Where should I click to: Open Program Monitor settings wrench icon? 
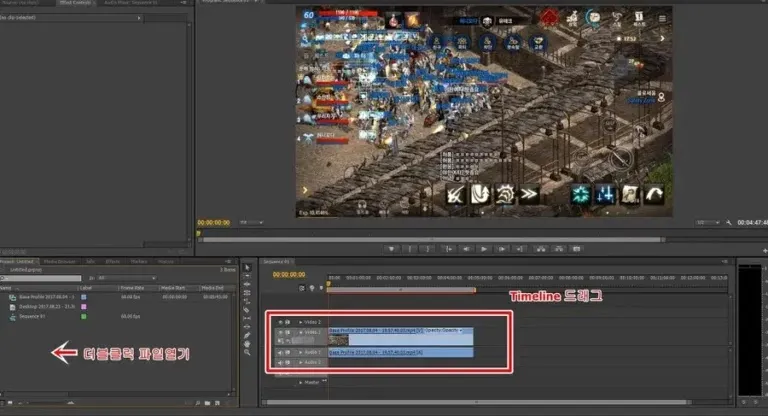[x=729, y=223]
